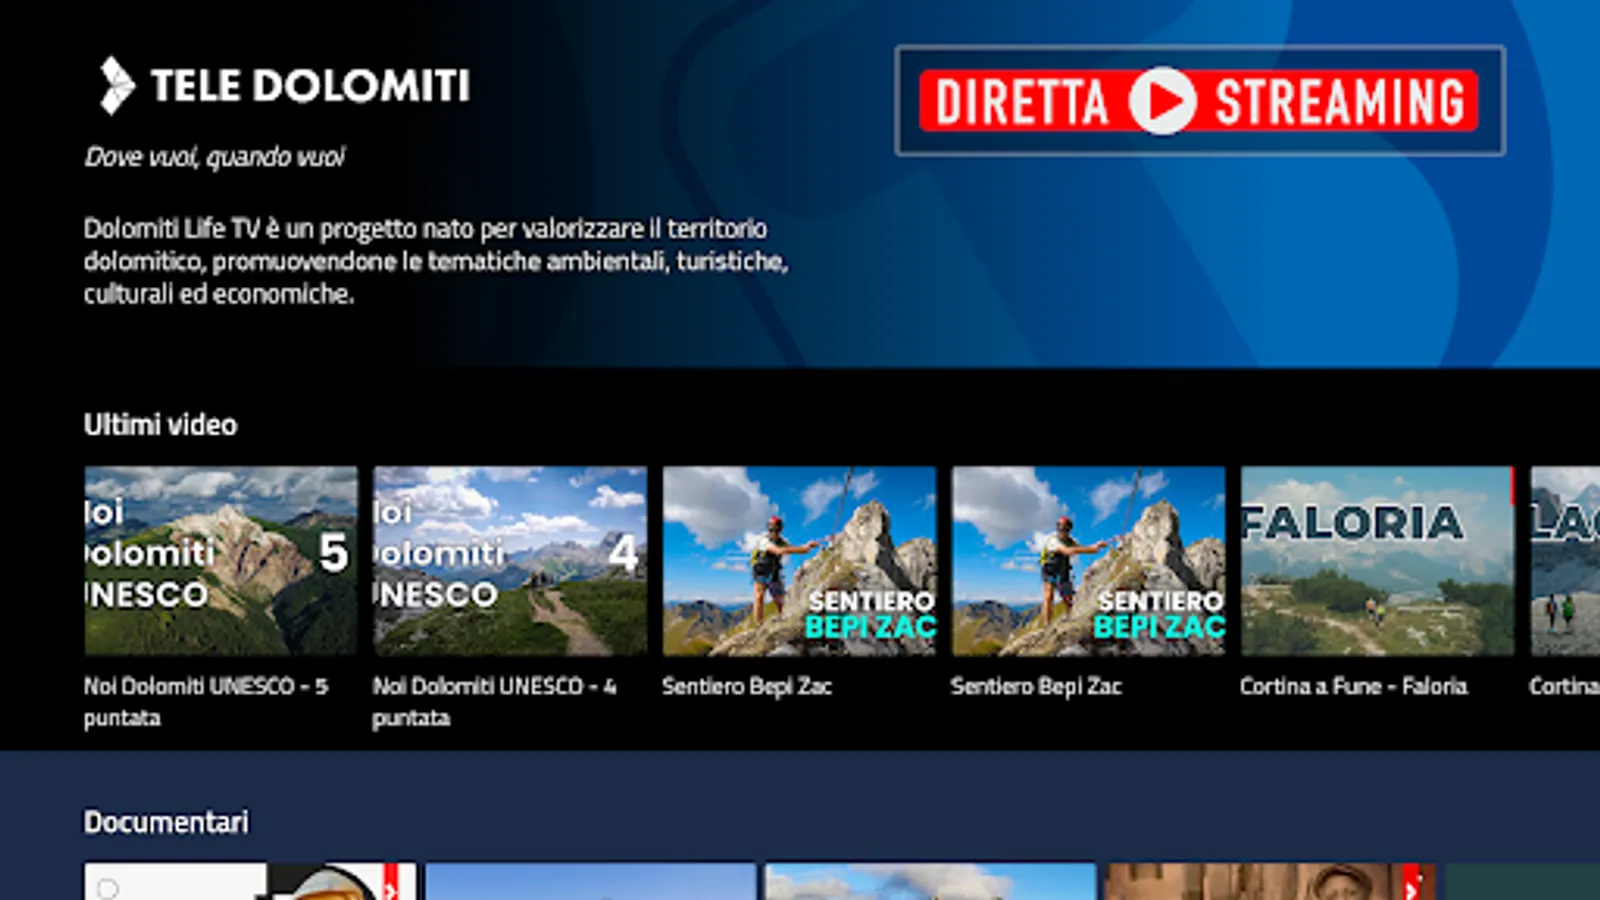Click the Tele Dolomiti arrow logo icon
The image size is (1600, 900).
[x=116, y=85]
